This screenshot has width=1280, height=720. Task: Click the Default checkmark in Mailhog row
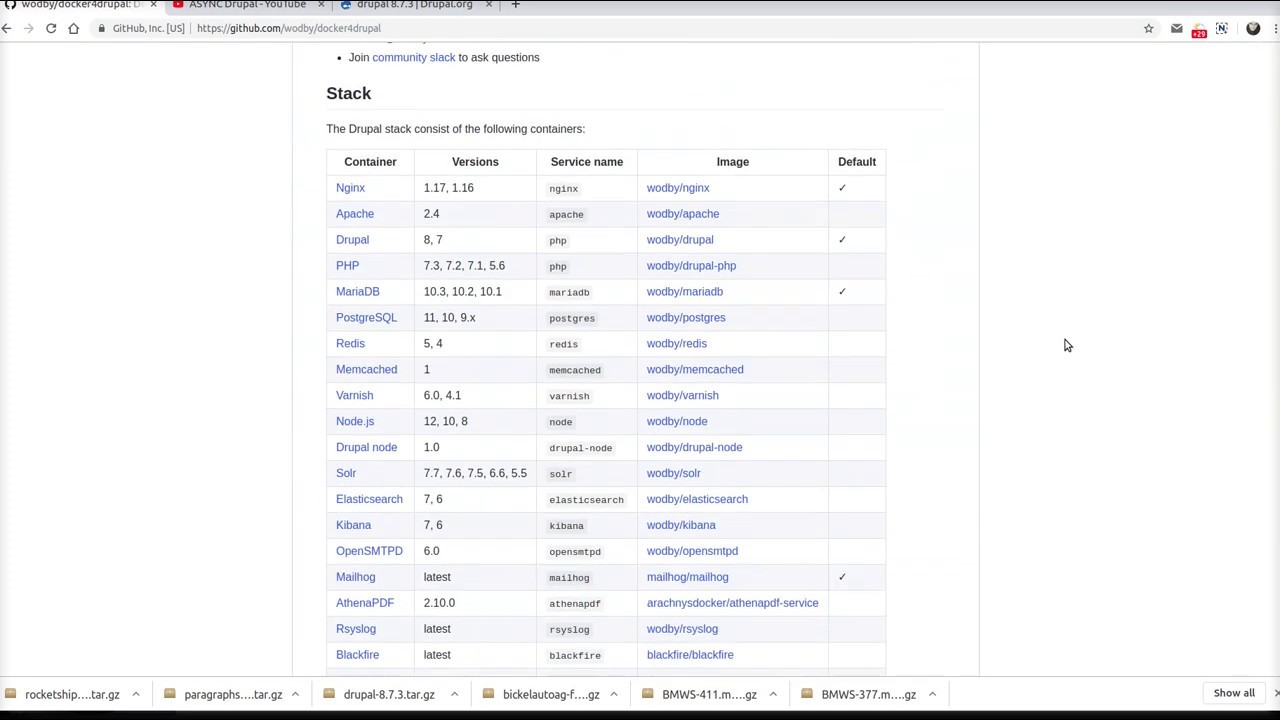pyautogui.click(x=842, y=577)
